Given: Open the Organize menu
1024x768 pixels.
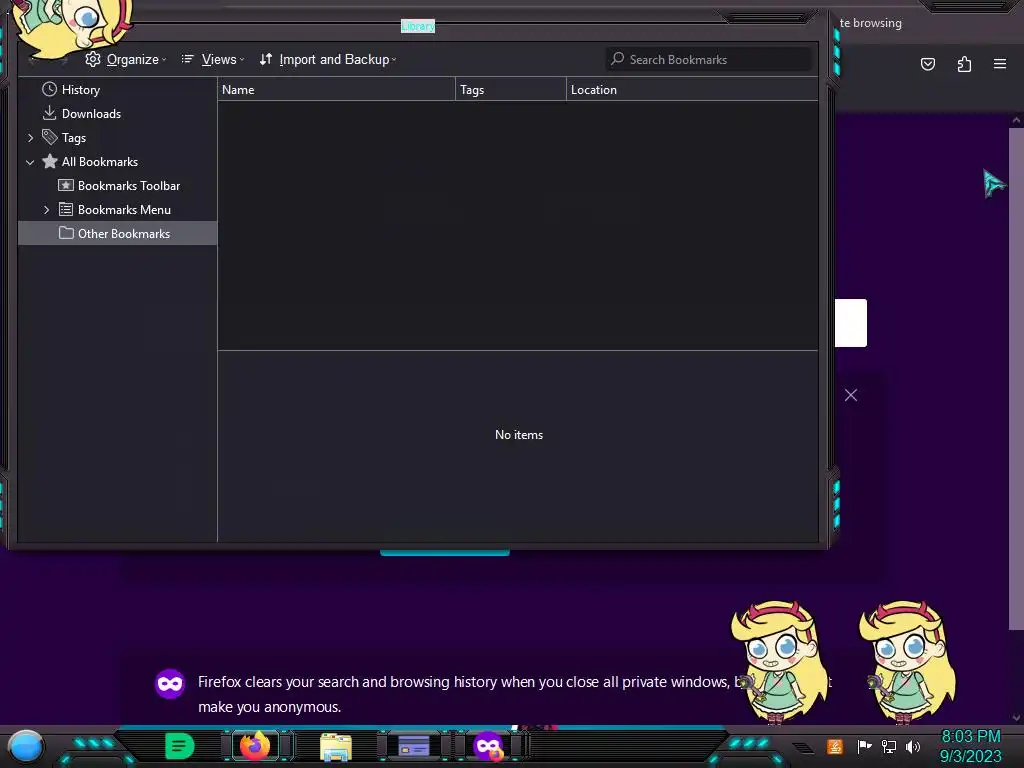Looking at the screenshot, I should (125, 59).
